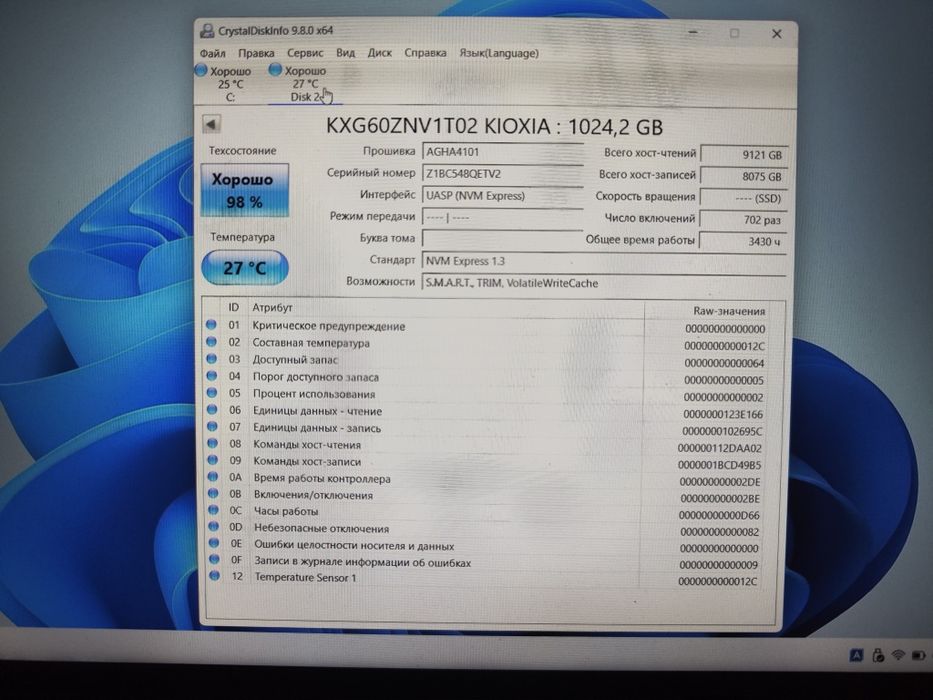Click the previous disk arrow button

[x=211, y=125]
